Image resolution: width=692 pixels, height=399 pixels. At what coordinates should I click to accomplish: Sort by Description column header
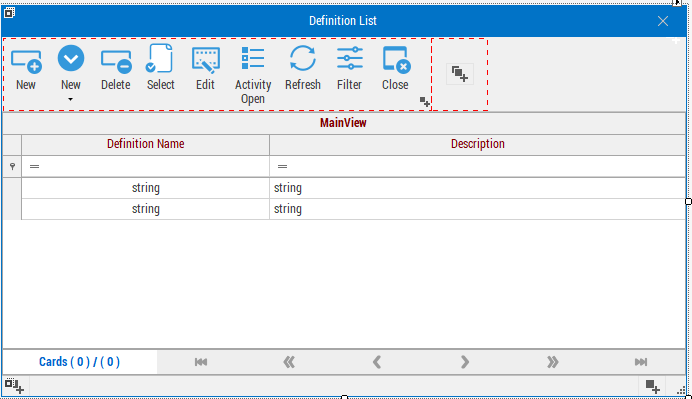click(x=478, y=144)
